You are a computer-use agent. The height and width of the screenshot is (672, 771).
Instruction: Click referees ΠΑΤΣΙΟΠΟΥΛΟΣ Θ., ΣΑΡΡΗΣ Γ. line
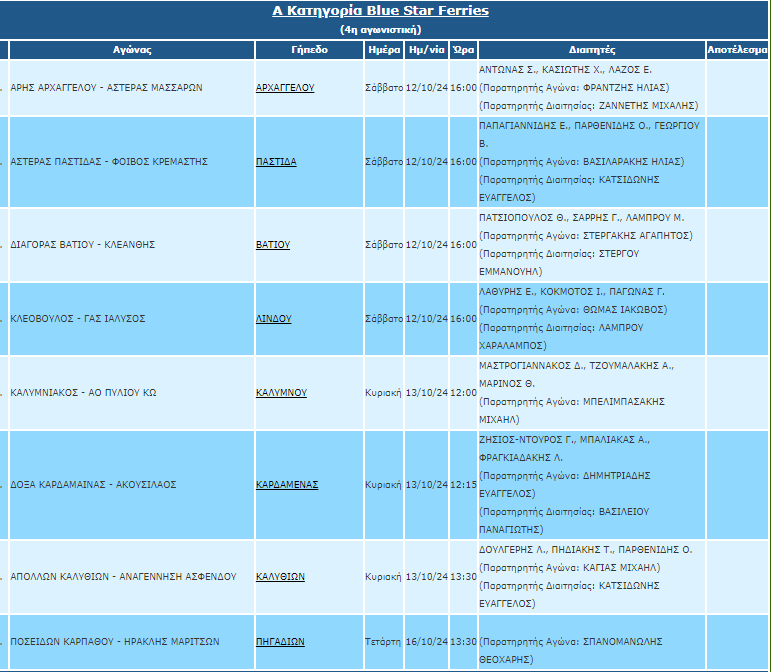(582, 218)
